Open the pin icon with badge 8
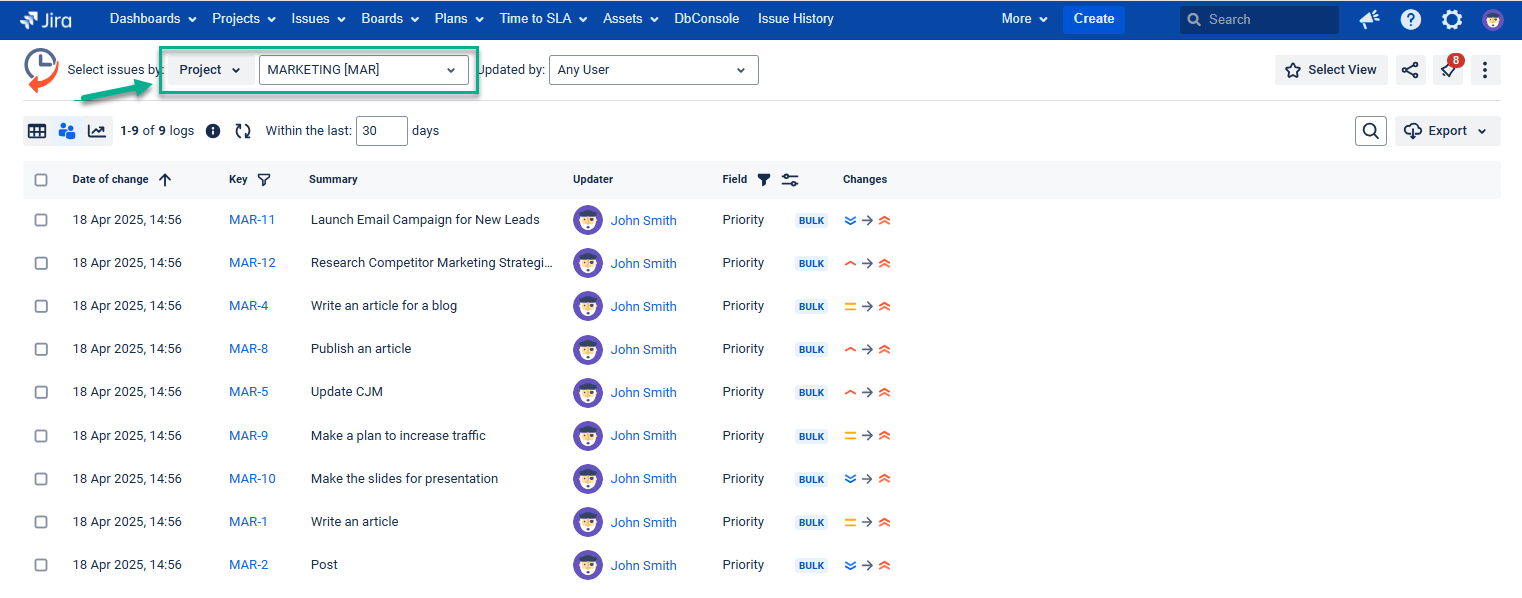The width and height of the screenshot is (1522, 598). tap(1448, 70)
